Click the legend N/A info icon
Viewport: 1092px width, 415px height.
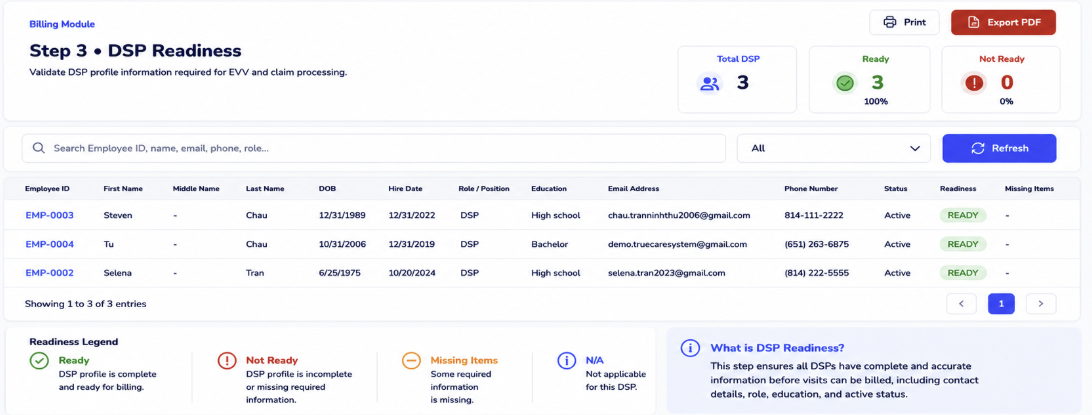tap(566, 361)
